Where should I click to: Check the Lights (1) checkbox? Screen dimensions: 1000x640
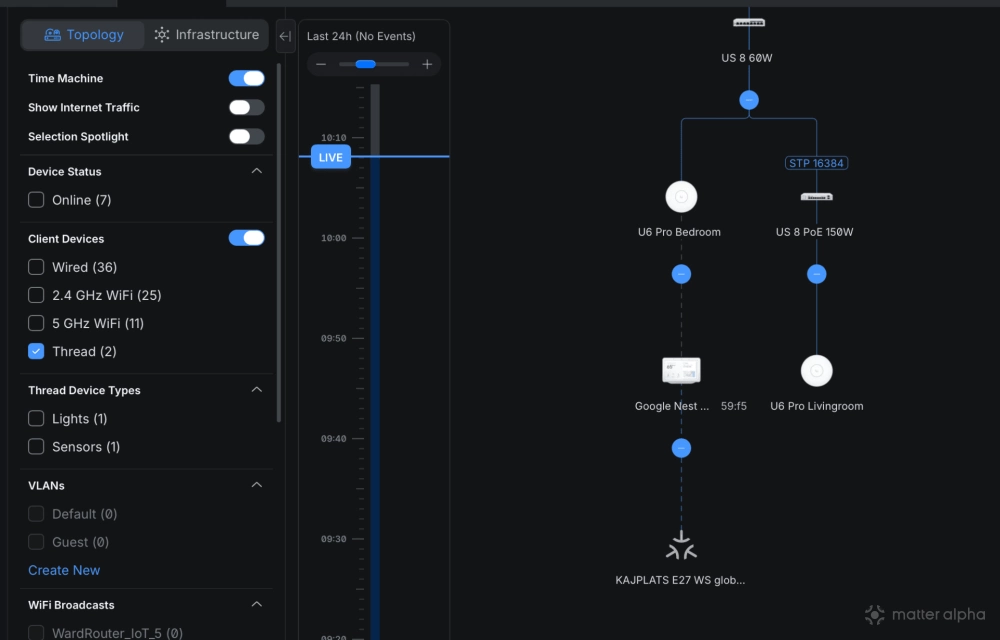tap(36, 419)
